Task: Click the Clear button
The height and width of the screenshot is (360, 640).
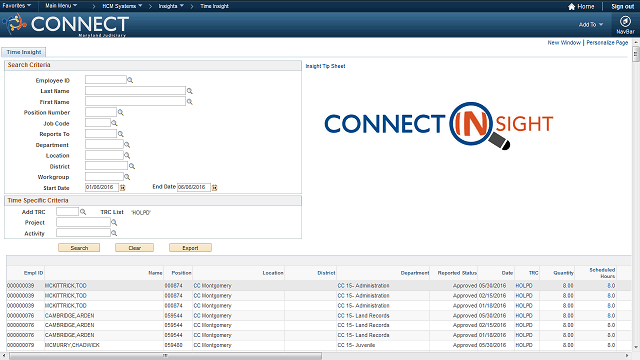Action: (134, 248)
